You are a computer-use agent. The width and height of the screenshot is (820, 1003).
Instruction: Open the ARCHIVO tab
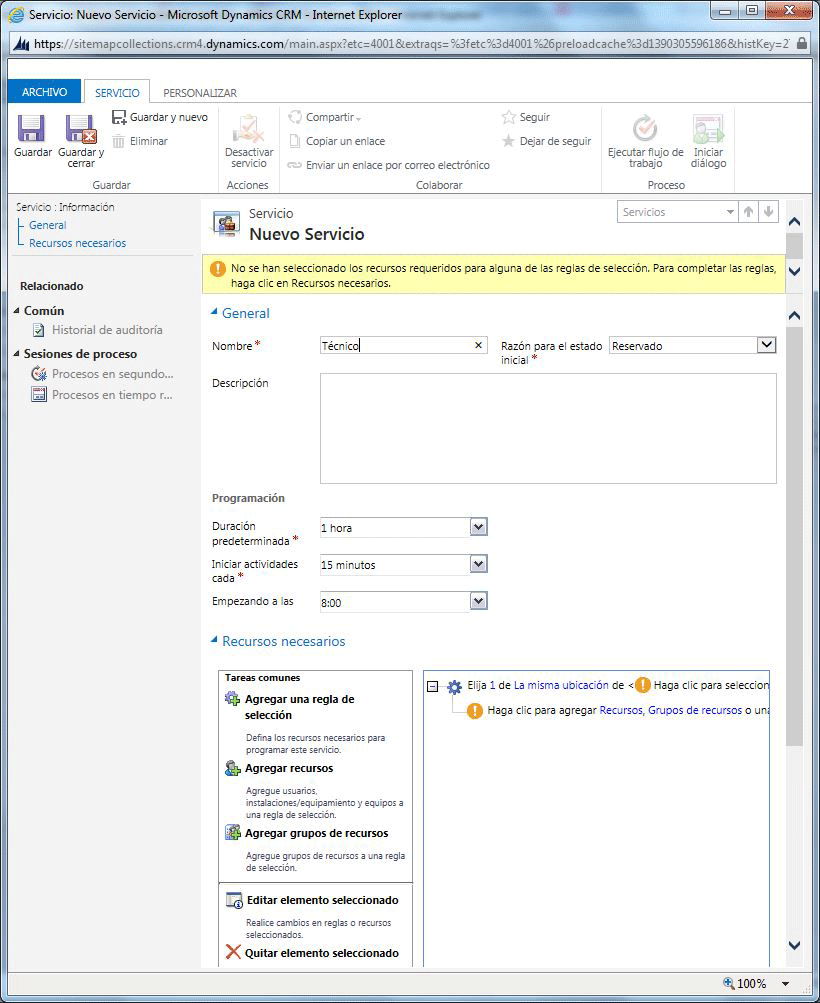pyautogui.click(x=44, y=92)
